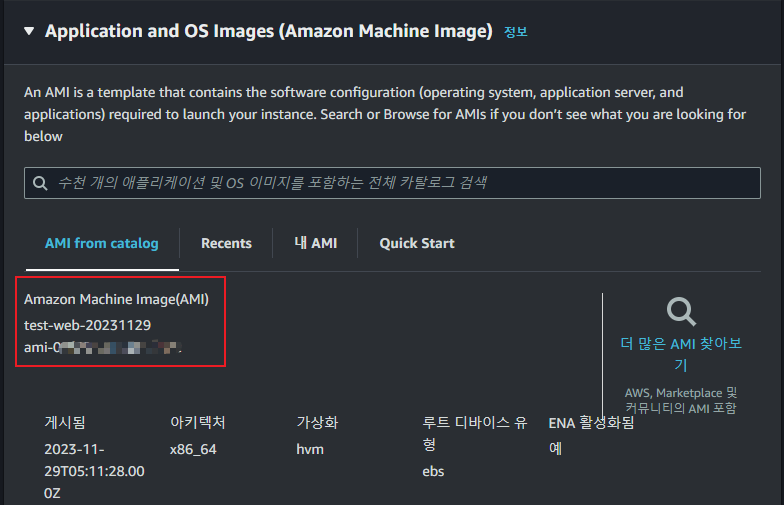Click the 아키텍처 column label
Screen dimensions: 784x505
[x=198, y=422]
